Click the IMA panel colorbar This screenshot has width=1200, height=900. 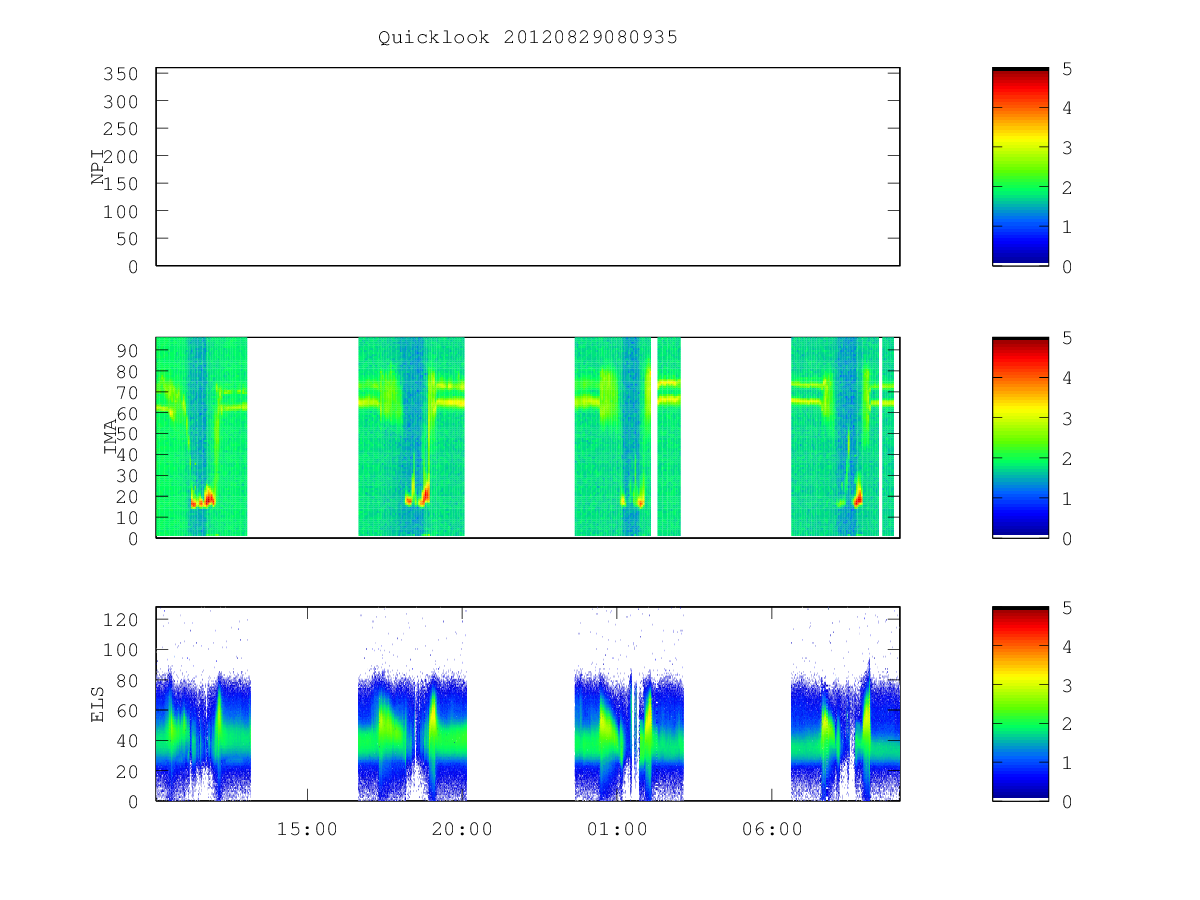tap(1020, 437)
